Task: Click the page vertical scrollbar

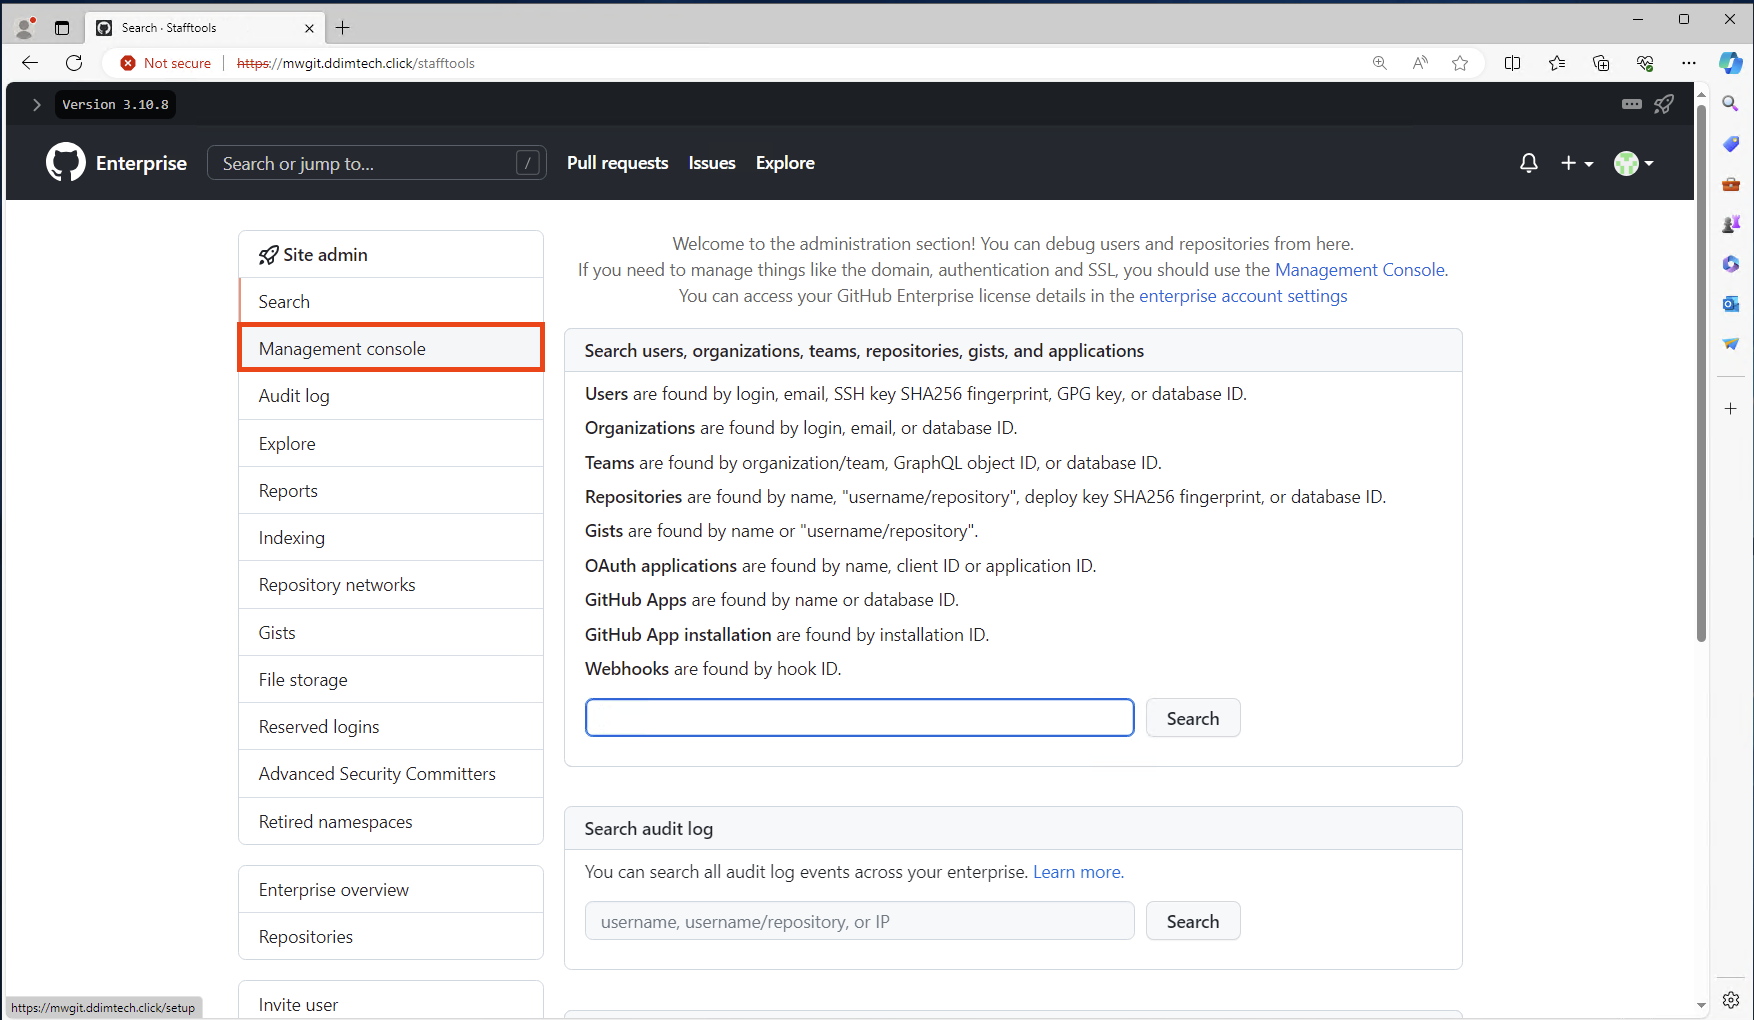Action: [1701, 372]
